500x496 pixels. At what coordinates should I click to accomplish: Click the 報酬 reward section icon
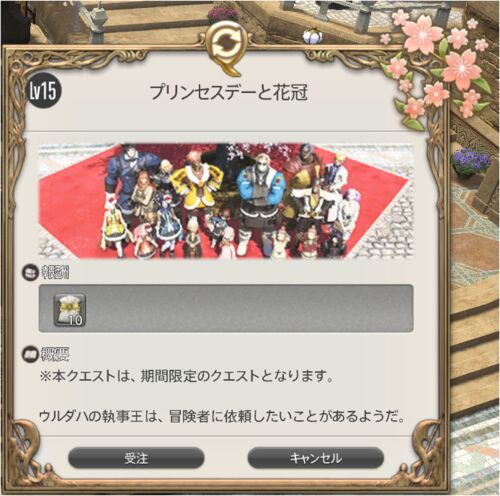click(x=30, y=273)
